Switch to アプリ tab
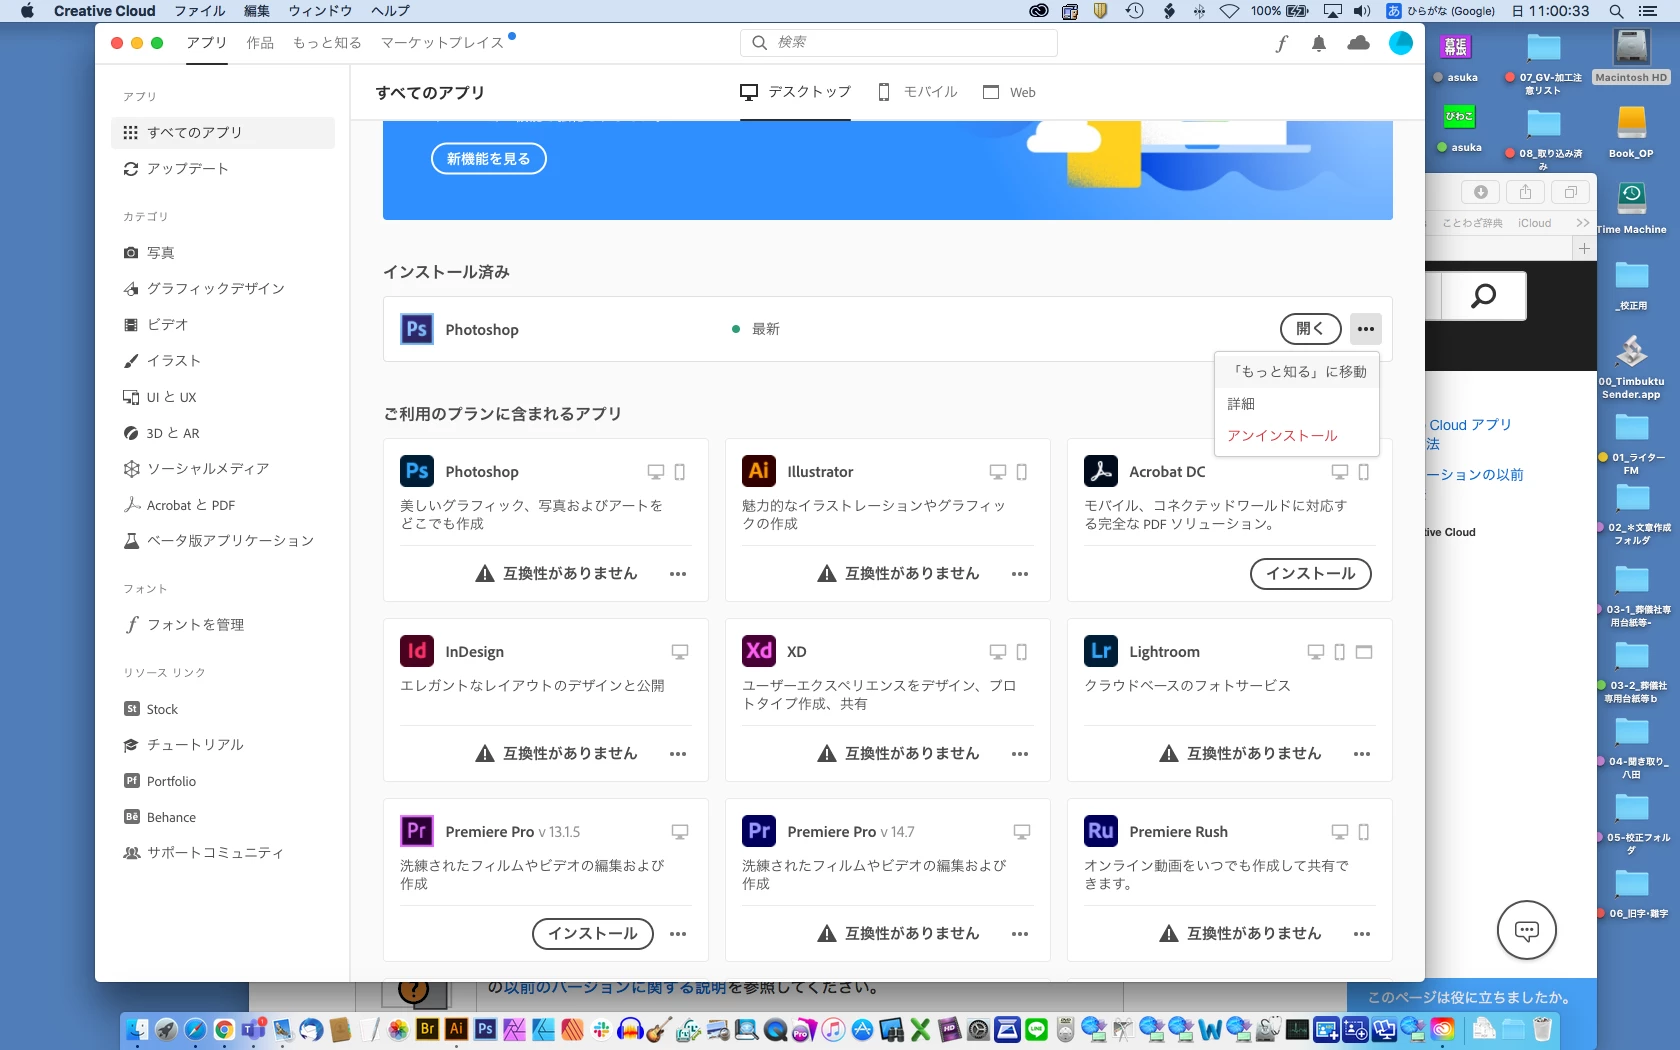 pos(207,43)
